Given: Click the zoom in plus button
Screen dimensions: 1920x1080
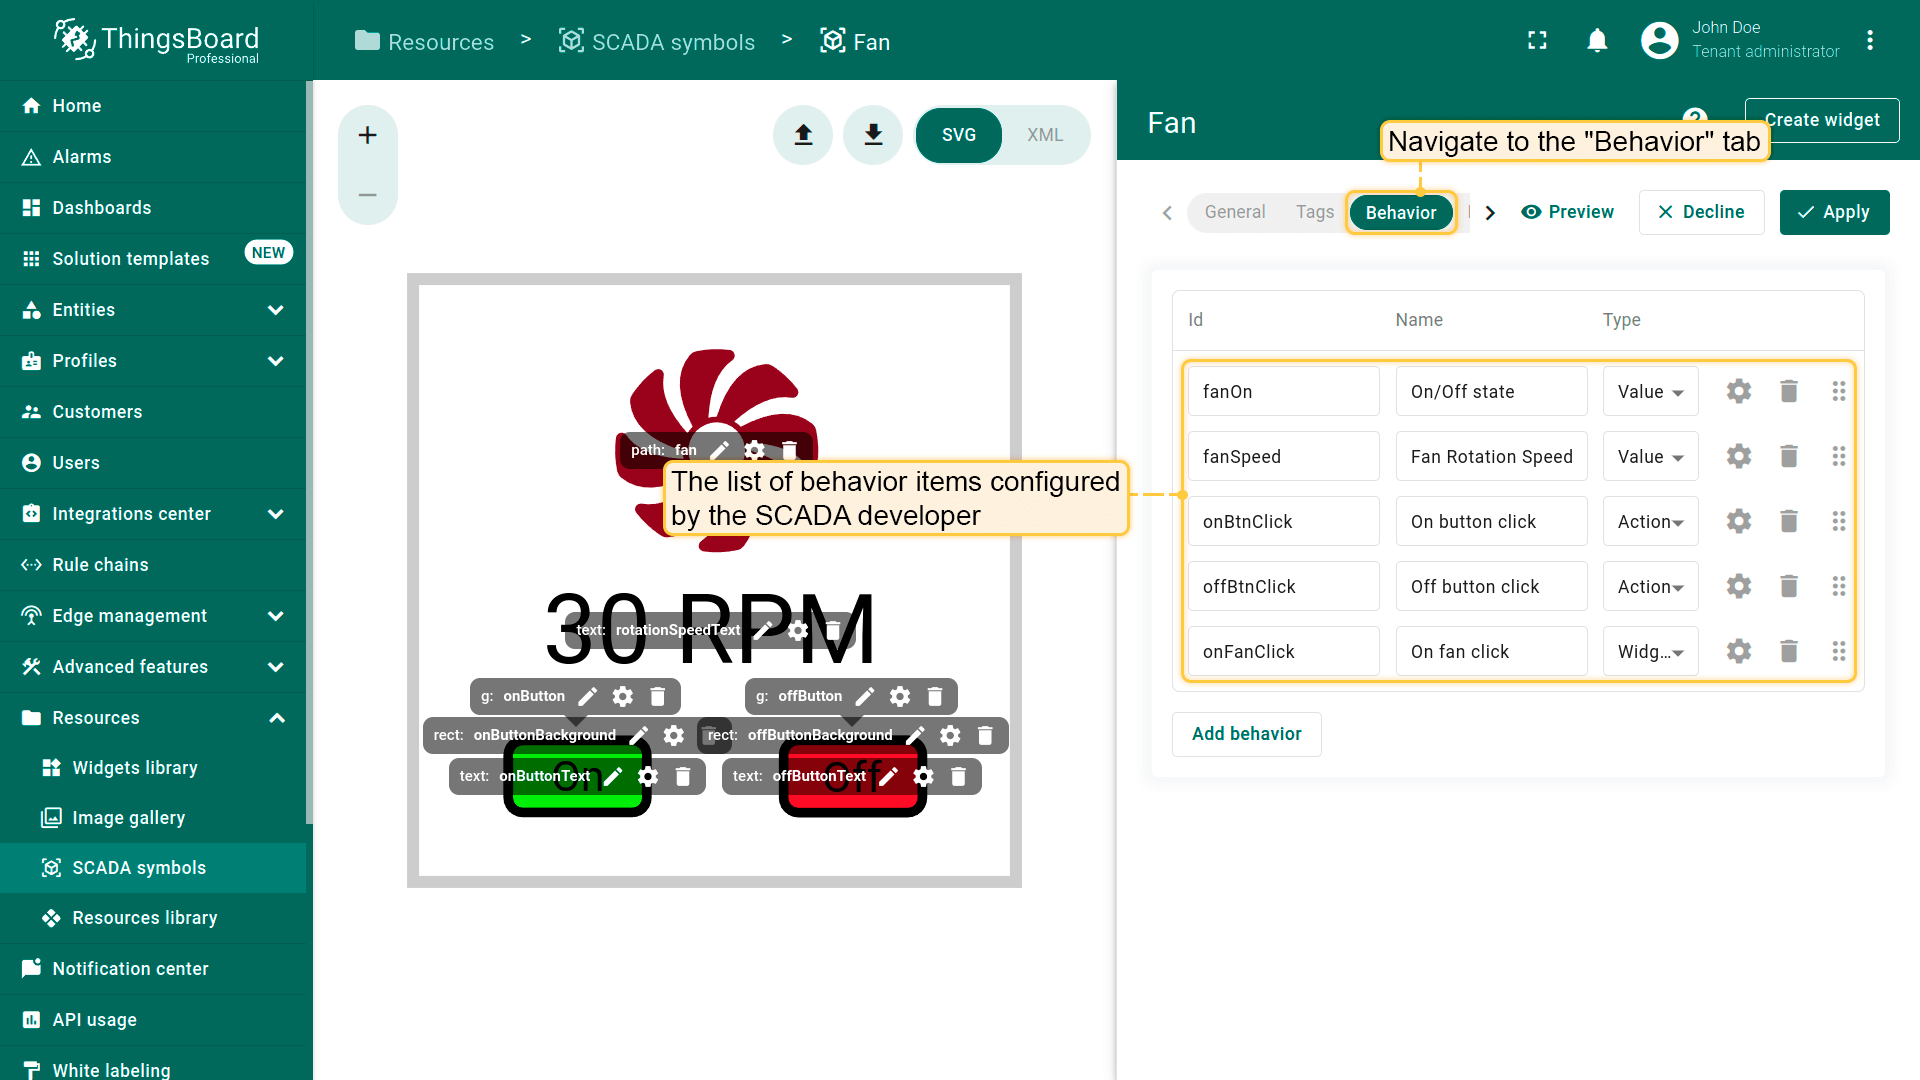Looking at the screenshot, I should tap(367, 135).
